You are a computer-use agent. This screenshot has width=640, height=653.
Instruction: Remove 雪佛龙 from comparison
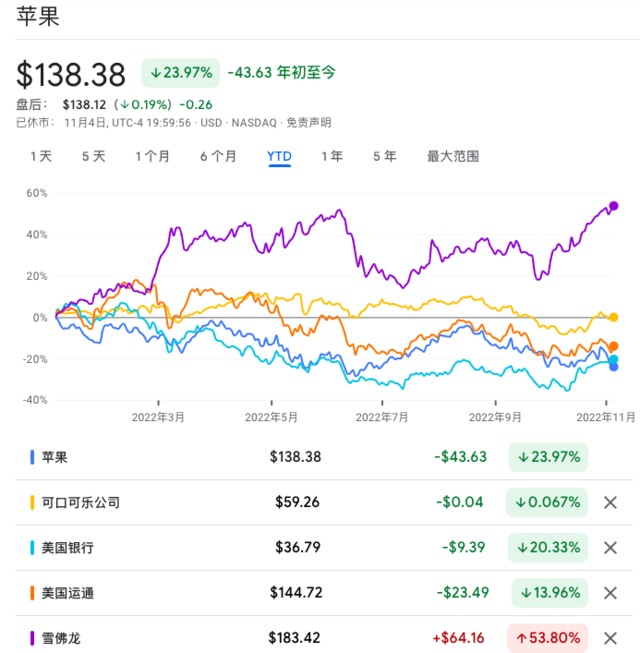point(610,638)
